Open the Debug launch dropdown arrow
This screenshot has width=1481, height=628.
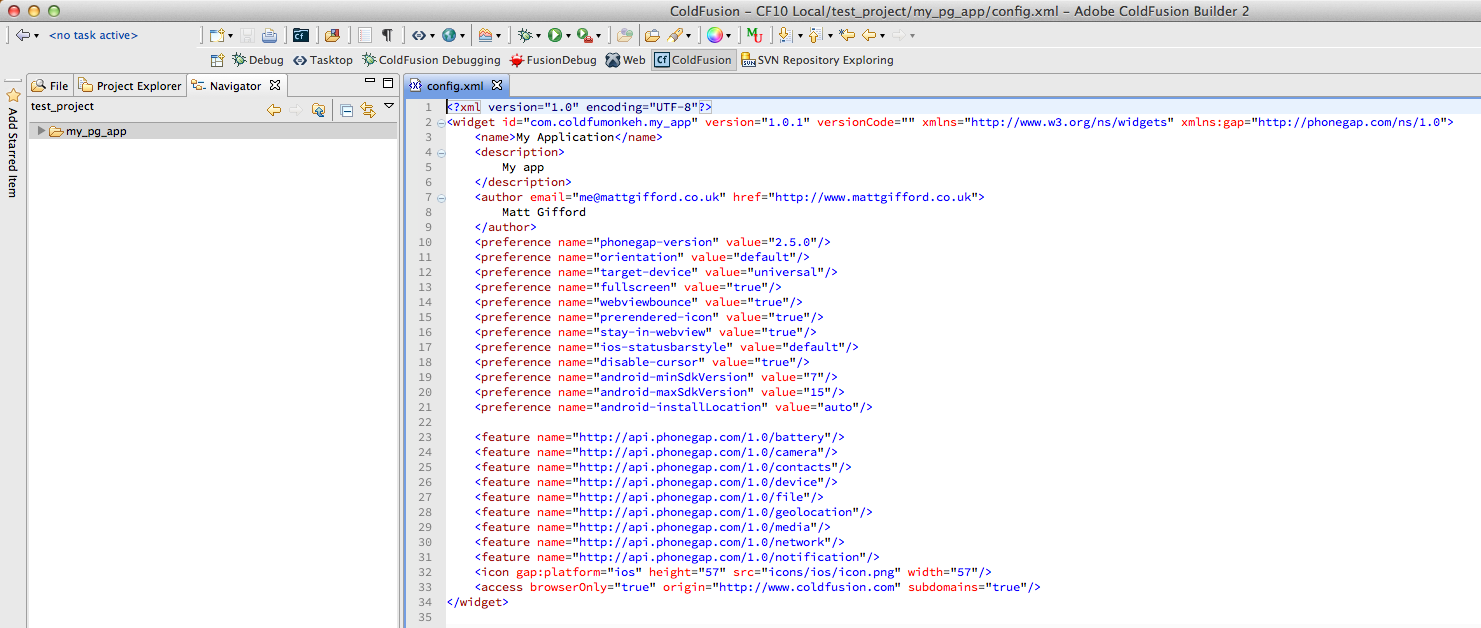tap(538, 36)
